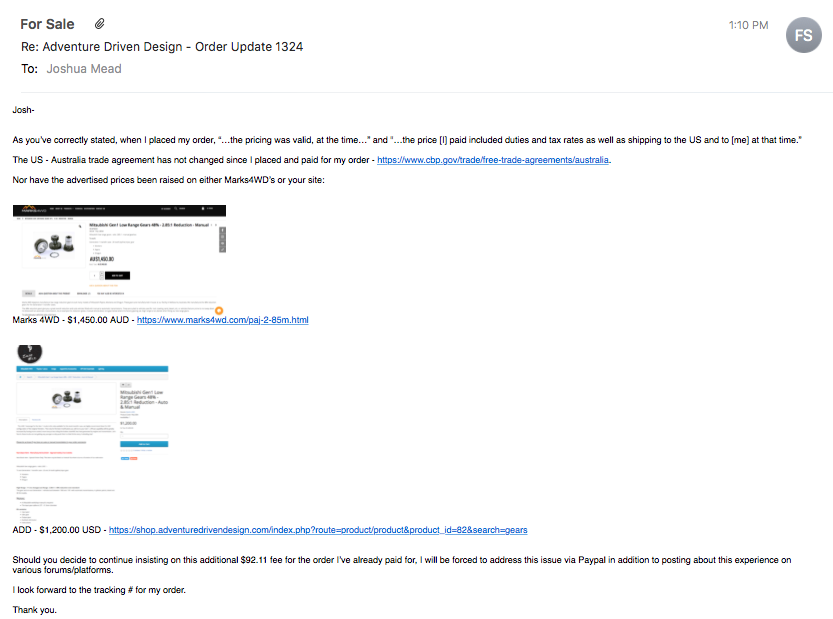Open the cbp.gov Australia trade agreement link

493,160
